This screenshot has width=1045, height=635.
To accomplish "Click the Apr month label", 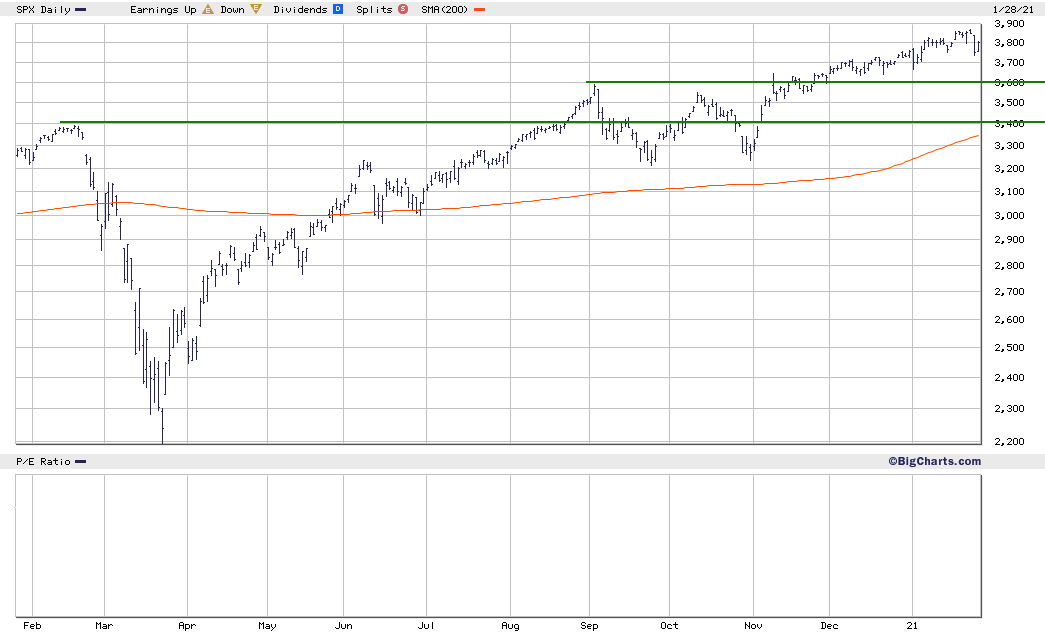I will pyautogui.click(x=187, y=626).
